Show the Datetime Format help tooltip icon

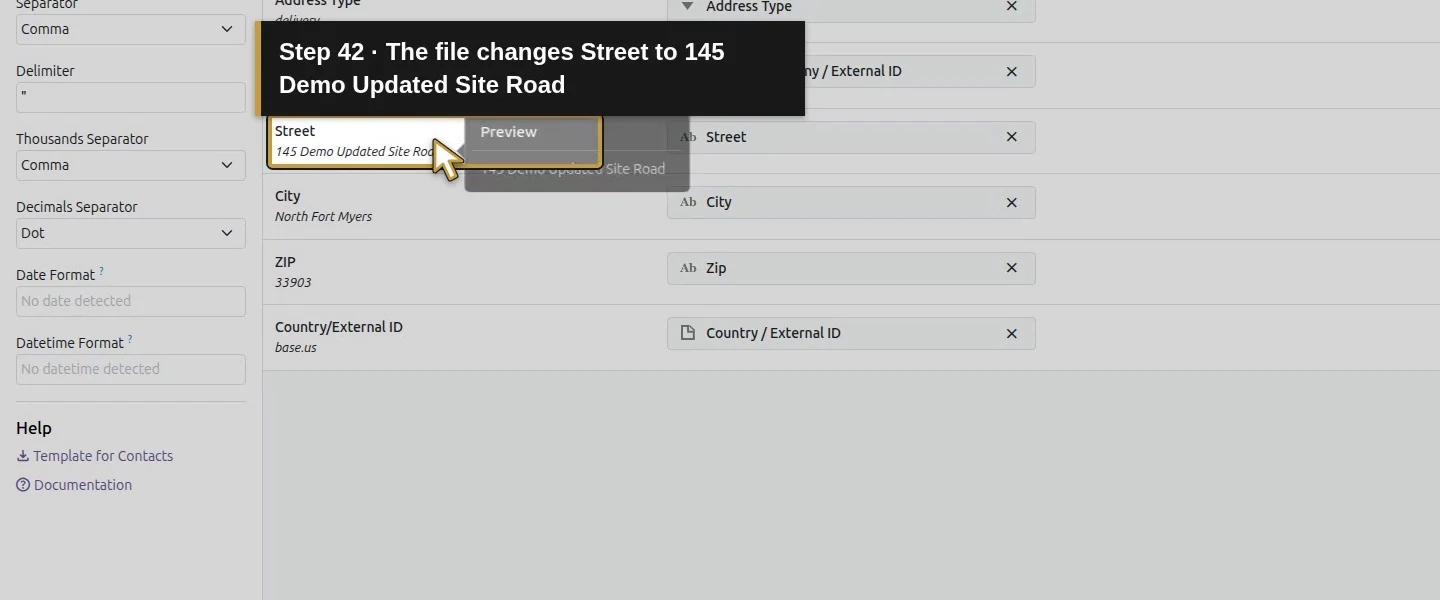(x=130, y=339)
